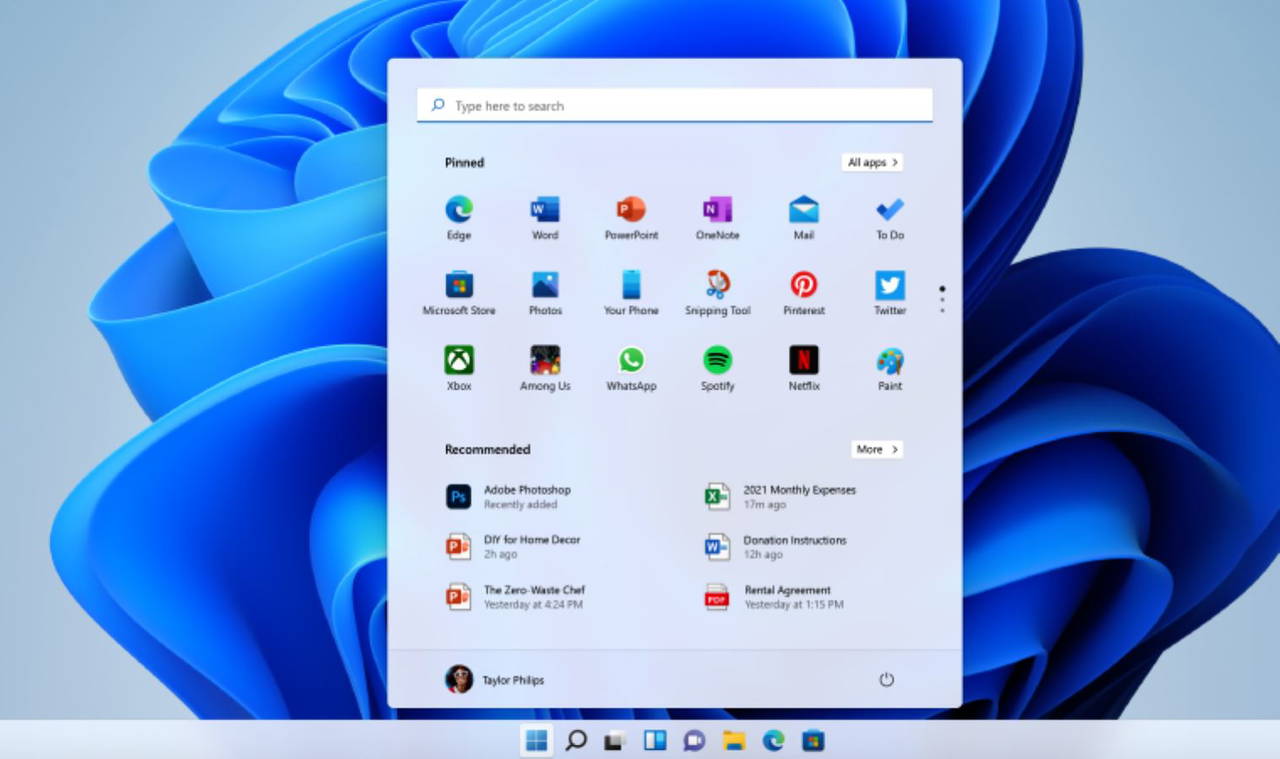Expand the All apps list

[872, 162]
